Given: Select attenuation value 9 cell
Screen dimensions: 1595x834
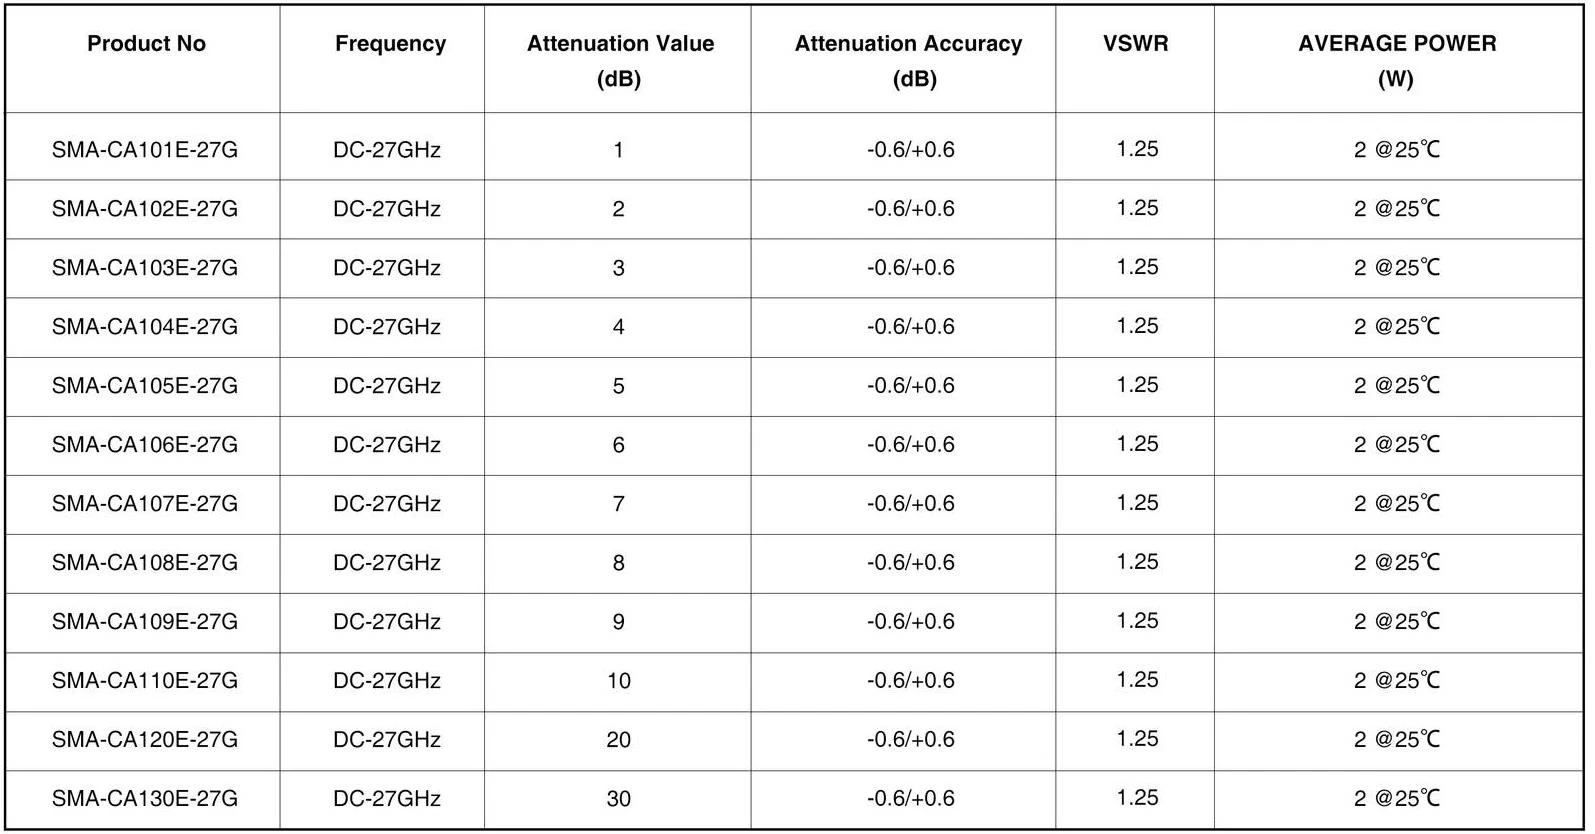Looking at the screenshot, I should point(618,622).
